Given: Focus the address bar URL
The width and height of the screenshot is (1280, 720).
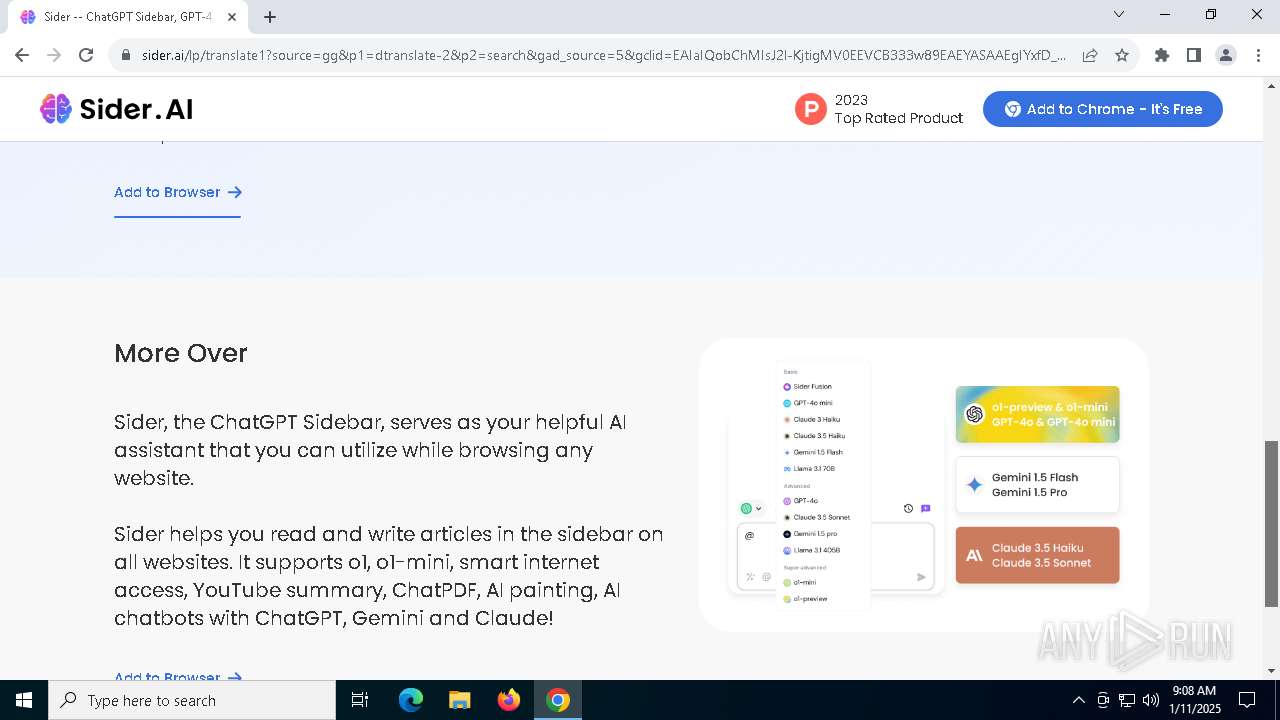Looking at the screenshot, I should [x=603, y=55].
